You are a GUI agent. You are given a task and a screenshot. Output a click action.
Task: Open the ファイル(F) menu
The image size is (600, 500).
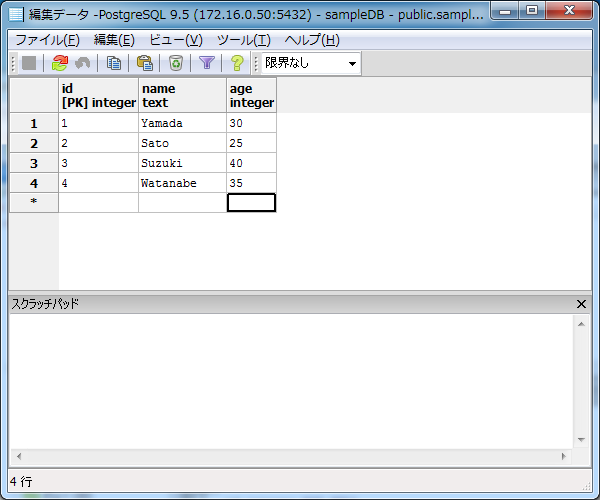click(47, 40)
